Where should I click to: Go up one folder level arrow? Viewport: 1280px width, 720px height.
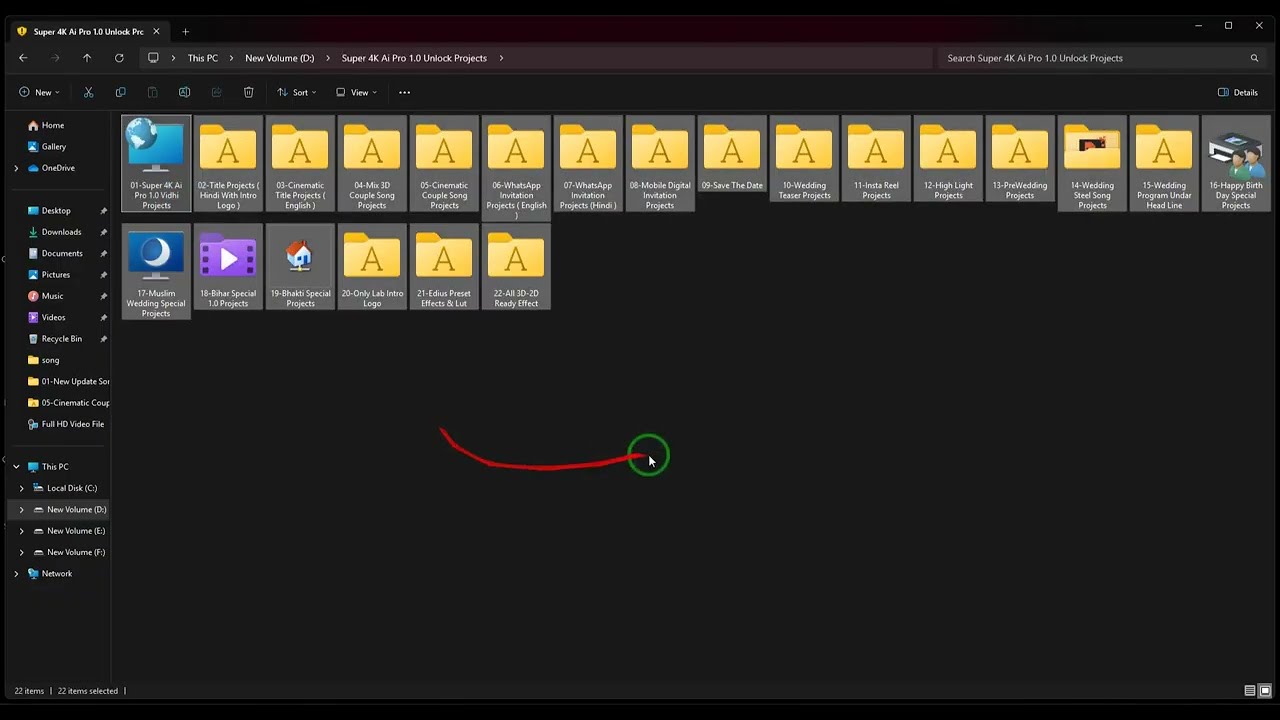pyautogui.click(x=87, y=58)
